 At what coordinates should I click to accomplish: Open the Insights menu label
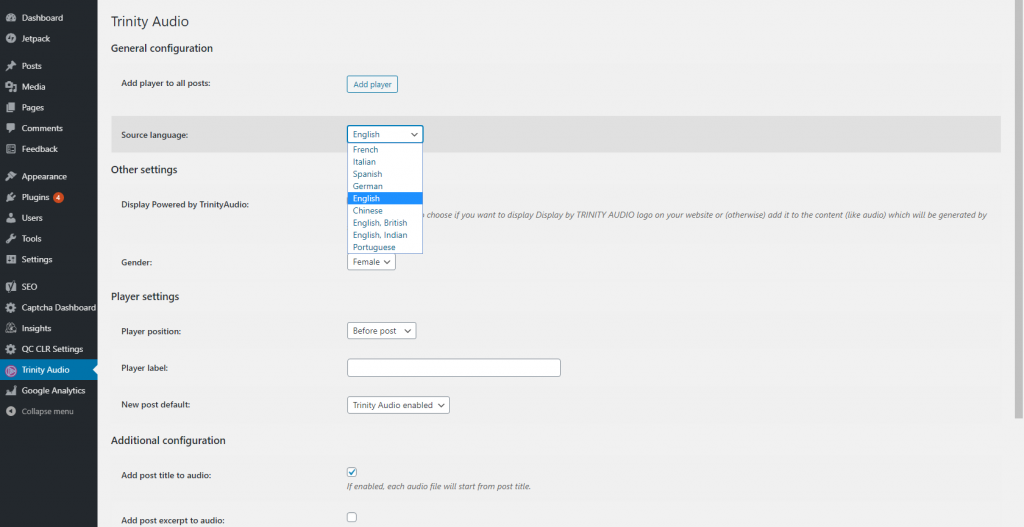[37, 328]
